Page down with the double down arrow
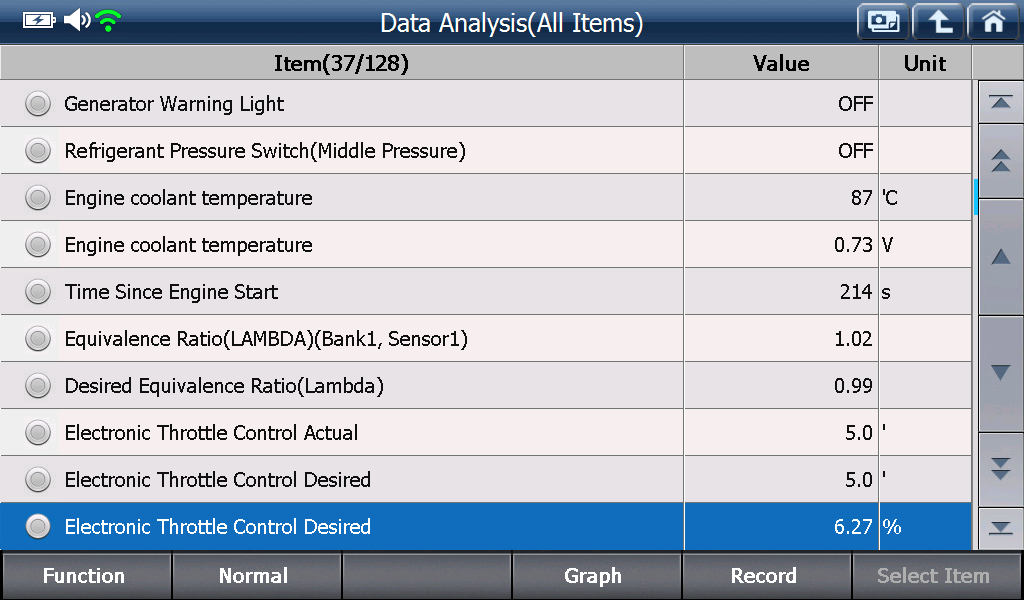1024x600 pixels. (x=1000, y=469)
